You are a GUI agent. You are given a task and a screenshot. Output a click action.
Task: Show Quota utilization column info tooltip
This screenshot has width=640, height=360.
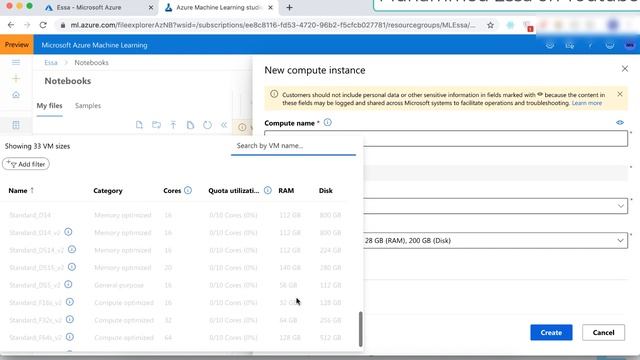tap(268, 190)
